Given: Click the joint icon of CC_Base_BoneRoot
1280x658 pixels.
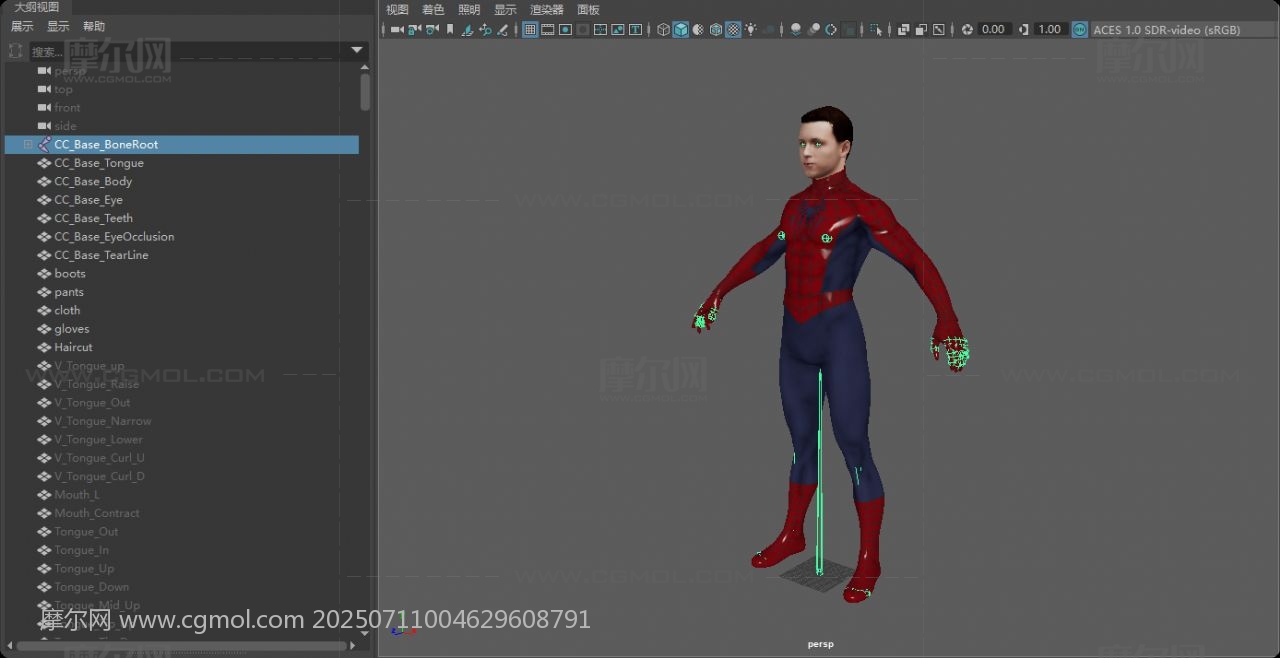Looking at the screenshot, I should (44, 145).
